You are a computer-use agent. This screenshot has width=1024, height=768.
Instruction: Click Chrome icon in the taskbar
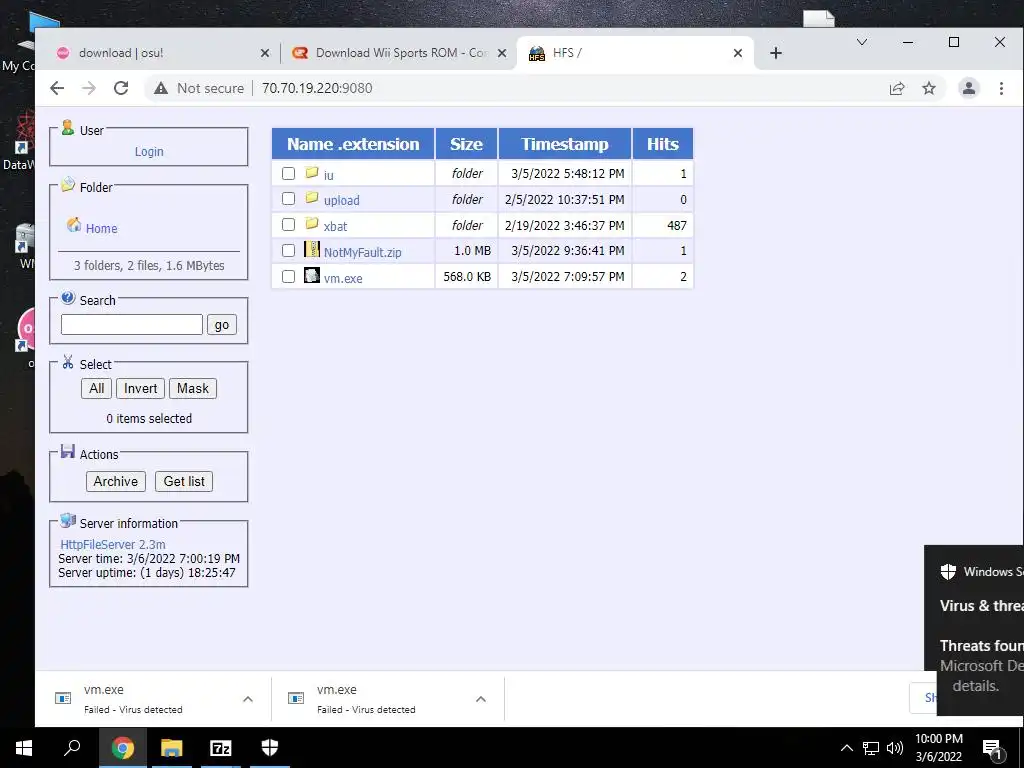[122, 748]
